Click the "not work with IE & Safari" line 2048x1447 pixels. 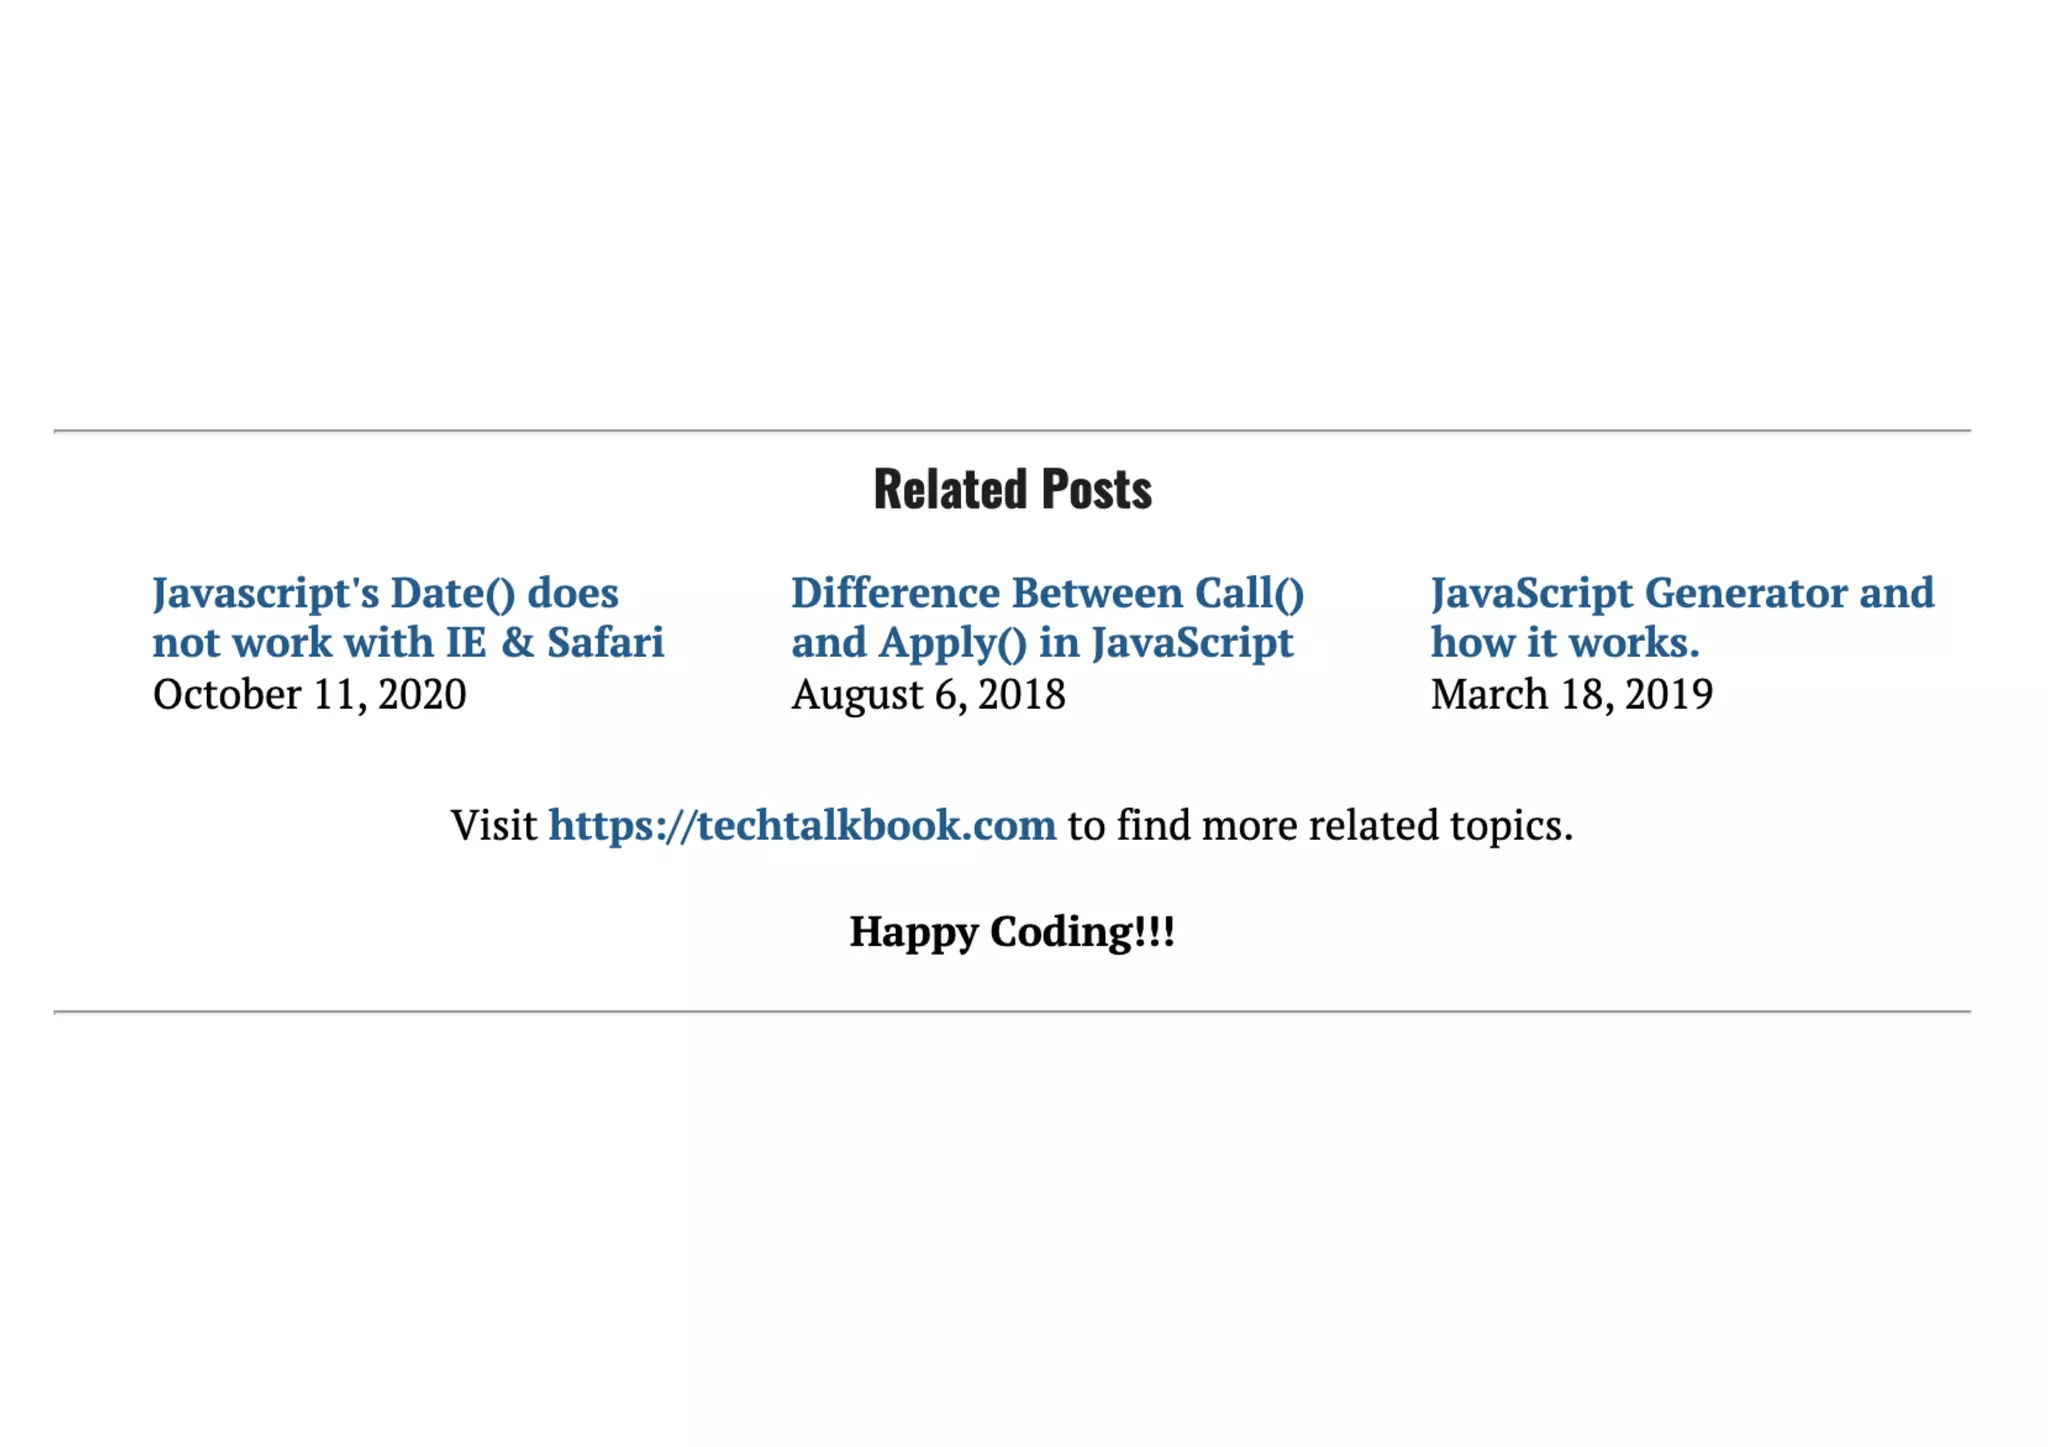point(408,643)
